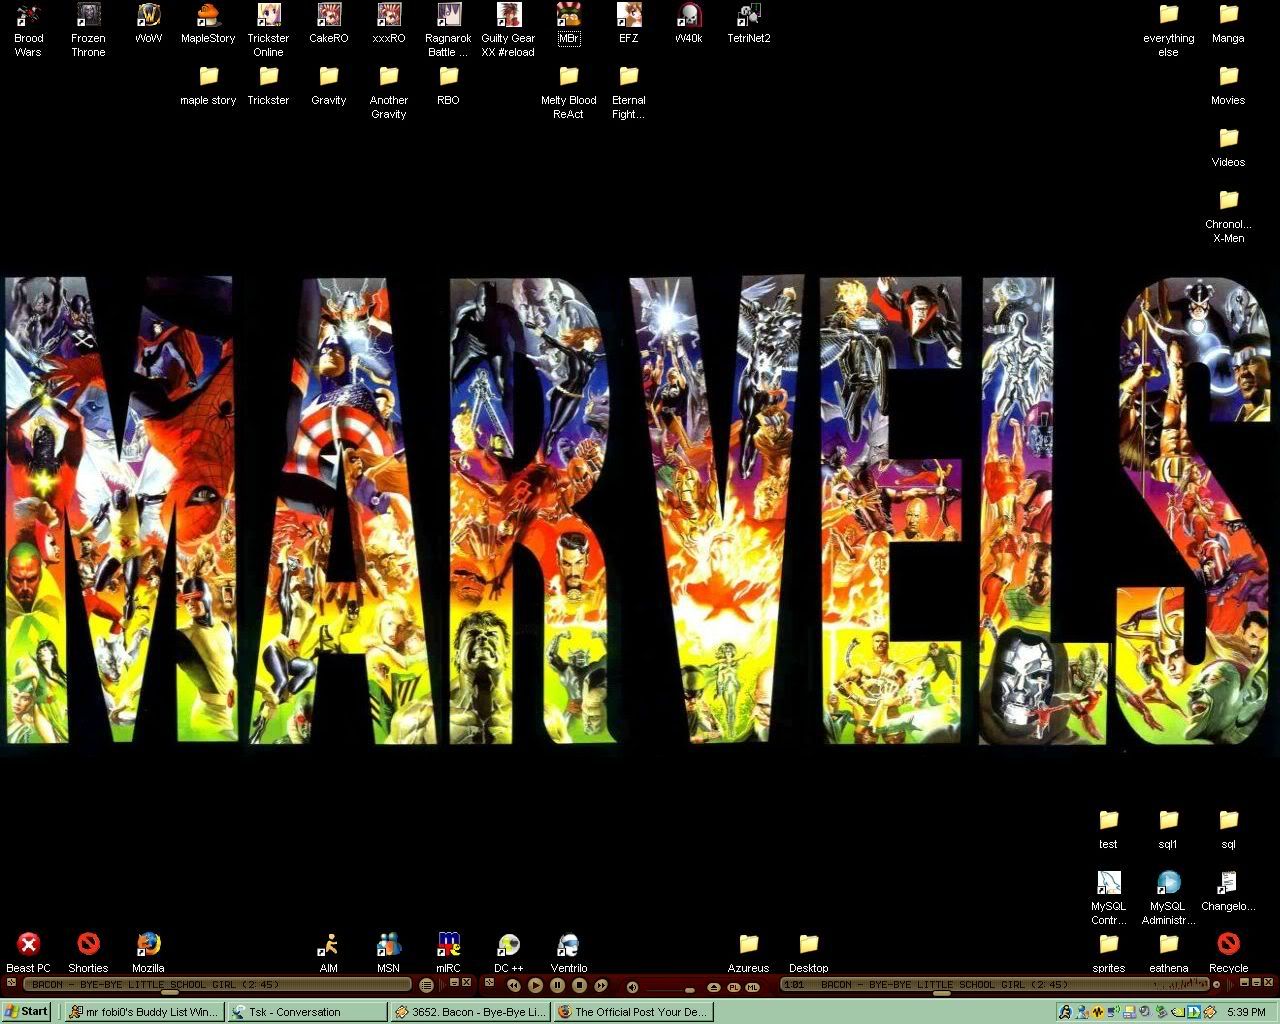Click the W40k skull icon
This screenshot has height=1024, width=1280.
(688, 24)
